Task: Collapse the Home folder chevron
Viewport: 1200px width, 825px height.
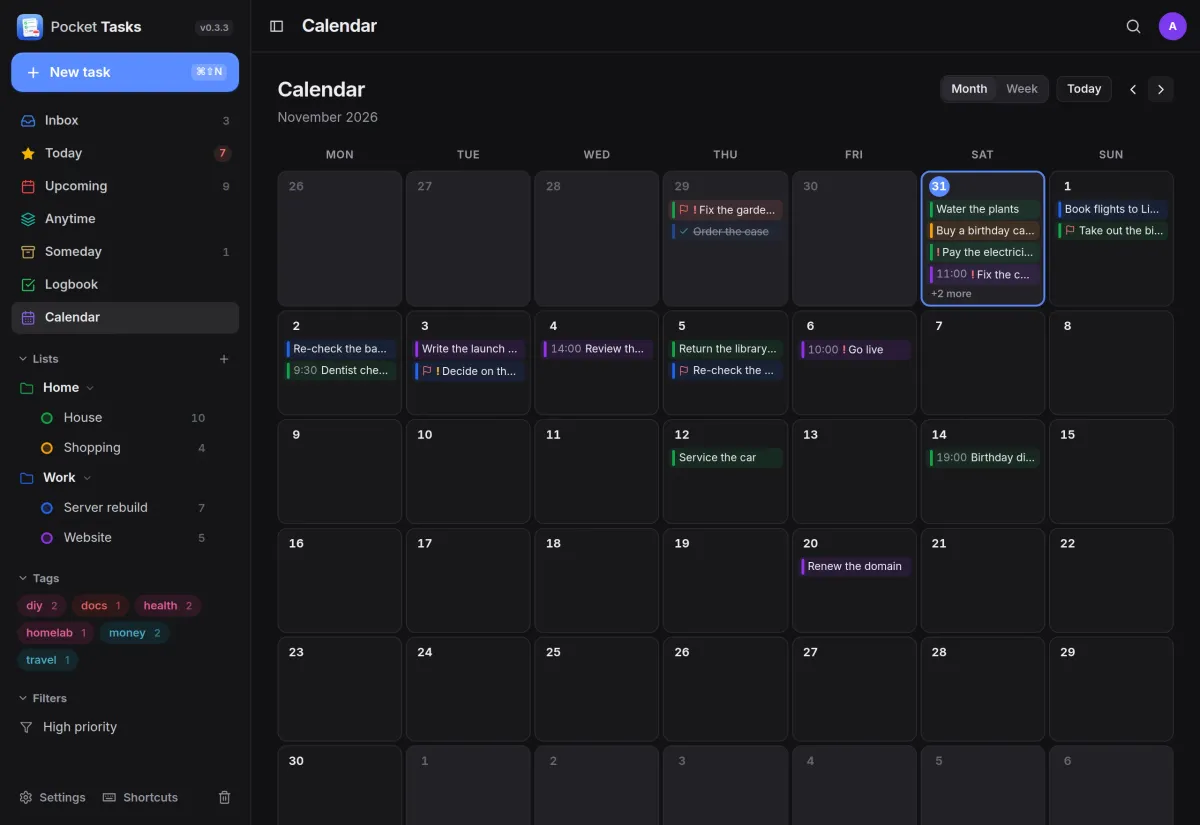Action: point(90,388)
